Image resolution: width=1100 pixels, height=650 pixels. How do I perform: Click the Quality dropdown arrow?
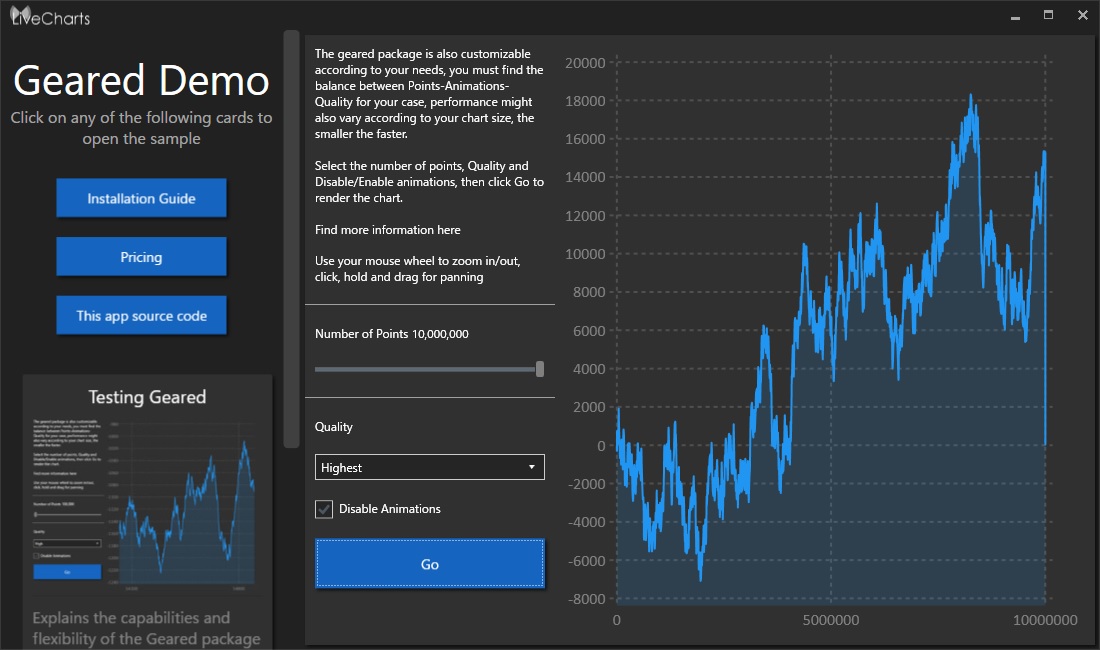[531, 467]
